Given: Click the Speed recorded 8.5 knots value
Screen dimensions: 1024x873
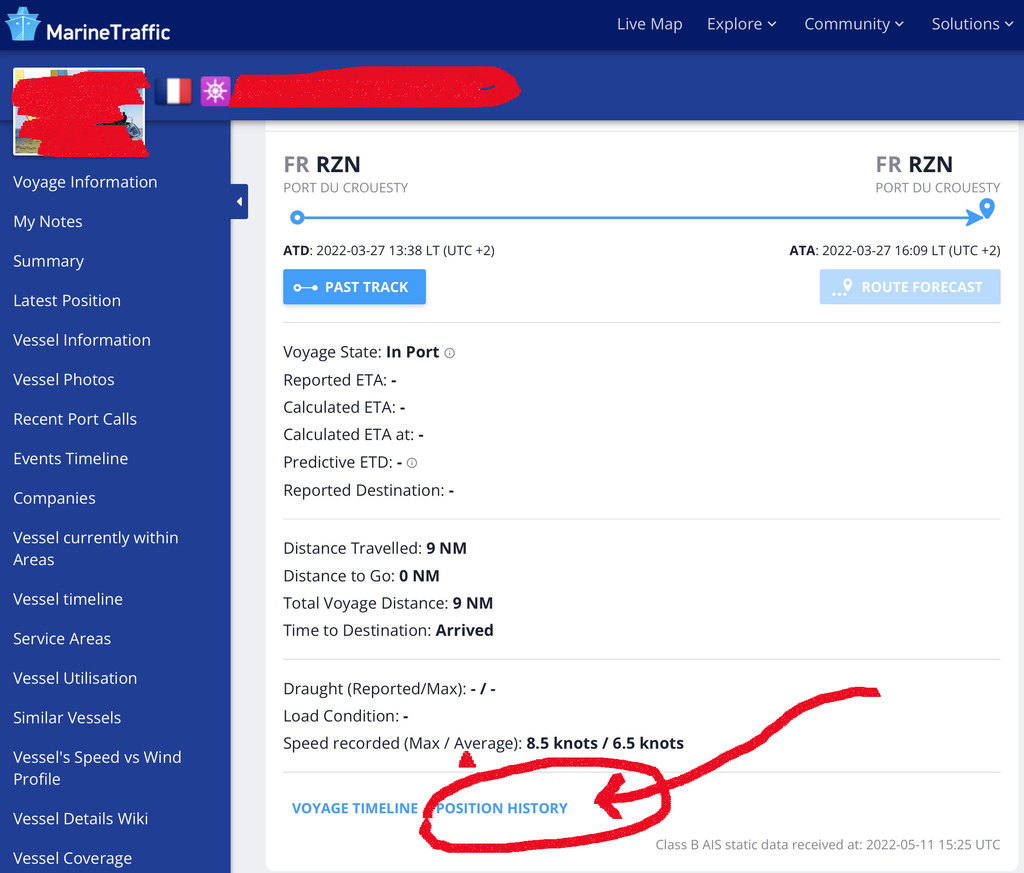Looking at the screenshot, I should [562, 744].
